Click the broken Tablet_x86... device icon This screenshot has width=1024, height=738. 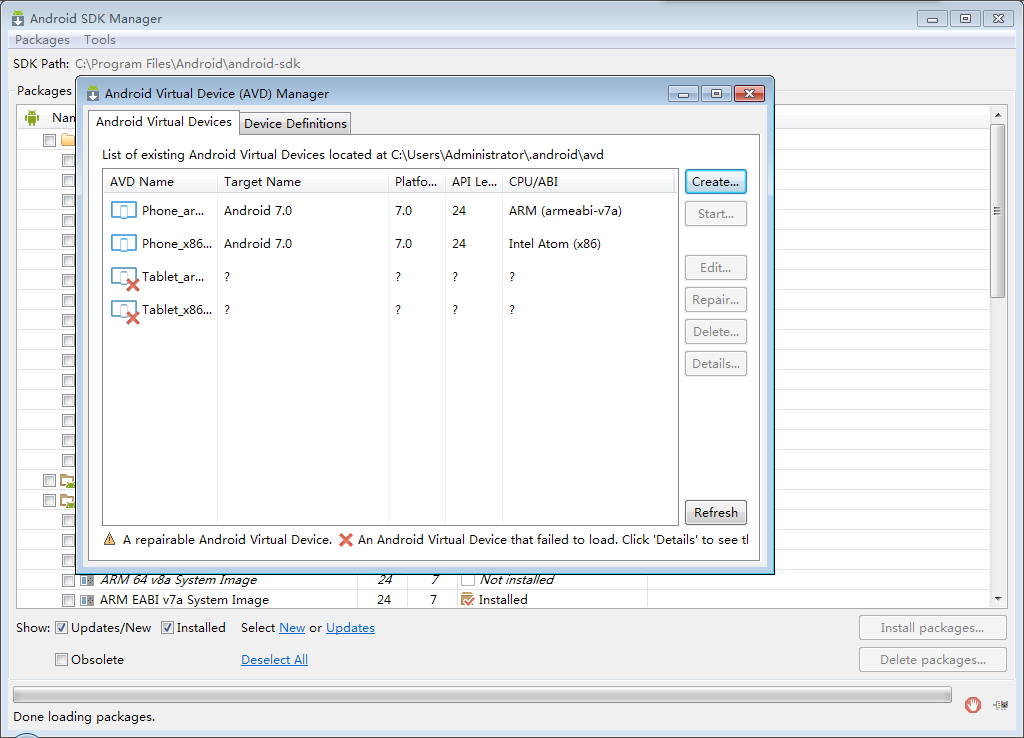(125, 312)
